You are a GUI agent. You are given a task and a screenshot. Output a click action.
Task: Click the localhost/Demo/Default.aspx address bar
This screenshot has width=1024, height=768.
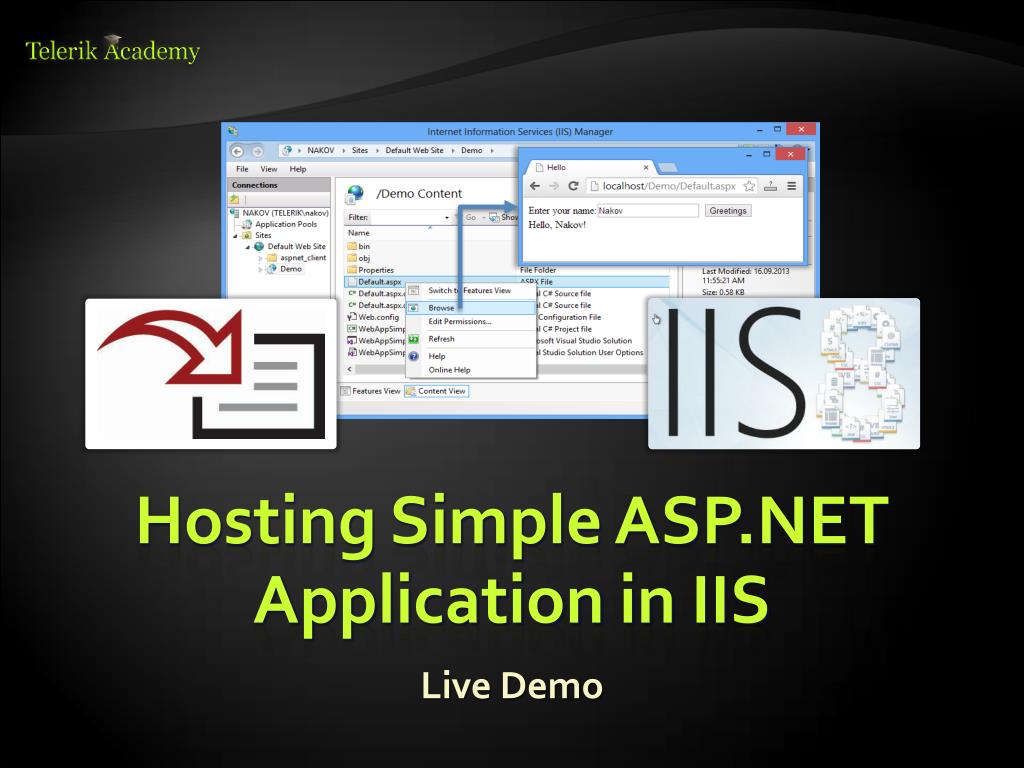[672, 186]
